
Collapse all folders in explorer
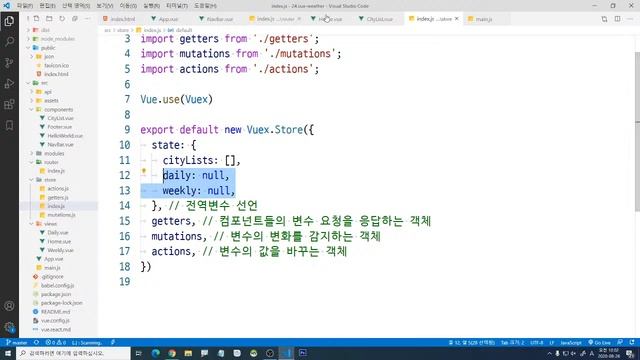(75, 19)
